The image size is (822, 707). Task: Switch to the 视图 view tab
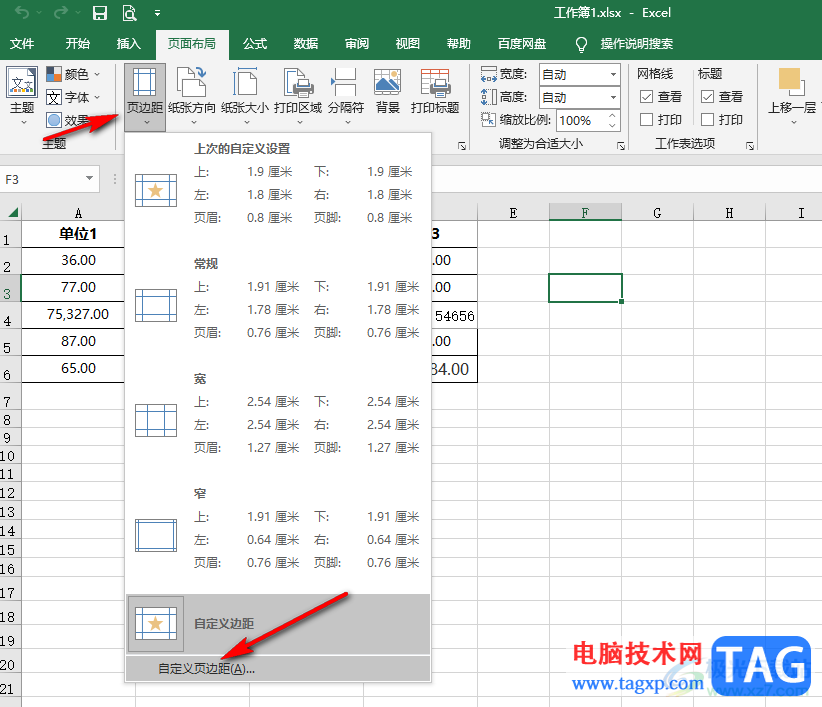click(x=407, y=43)
